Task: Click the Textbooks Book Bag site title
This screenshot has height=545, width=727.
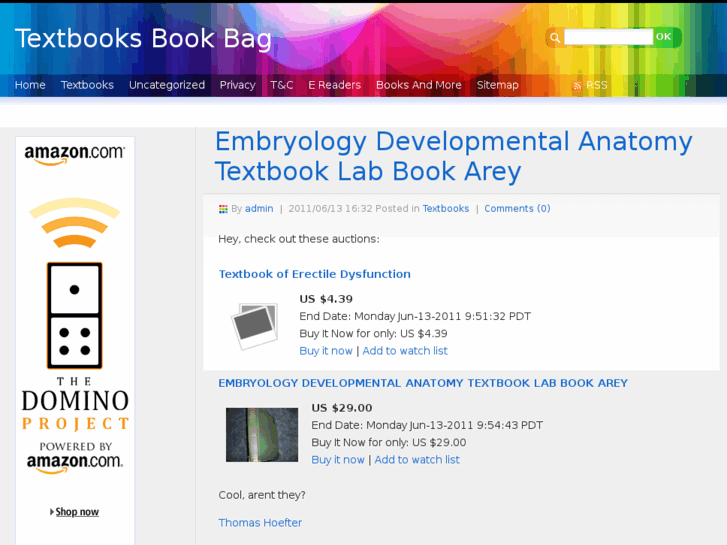Action: pyautogui.click(x=143, y=38)
